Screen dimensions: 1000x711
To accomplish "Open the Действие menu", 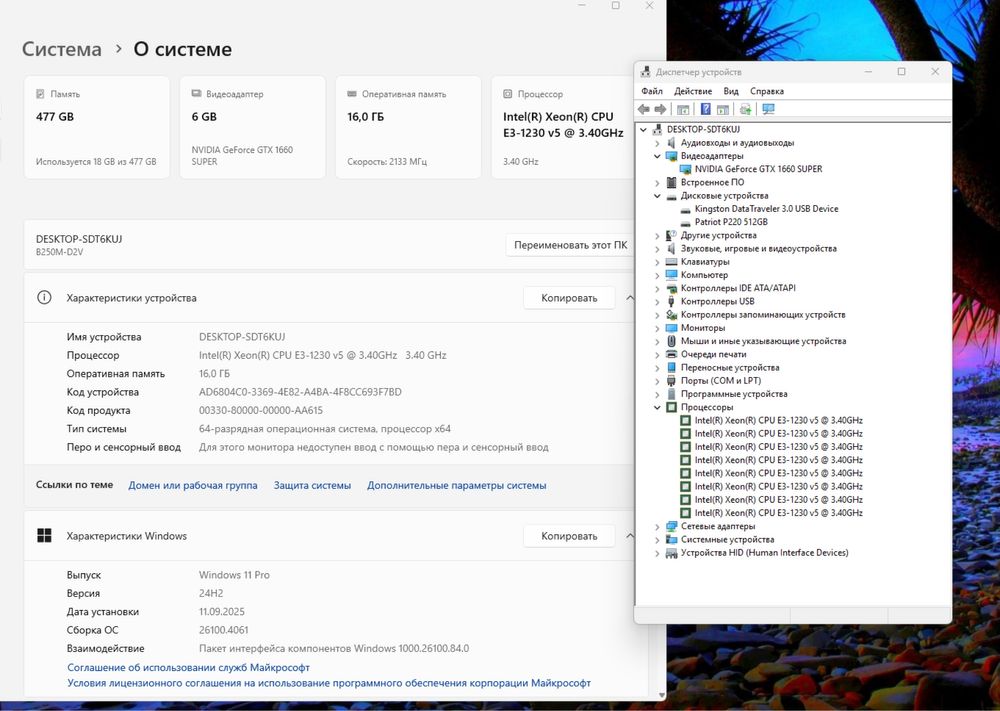I will pyautogui.click(x=693, y=91).
